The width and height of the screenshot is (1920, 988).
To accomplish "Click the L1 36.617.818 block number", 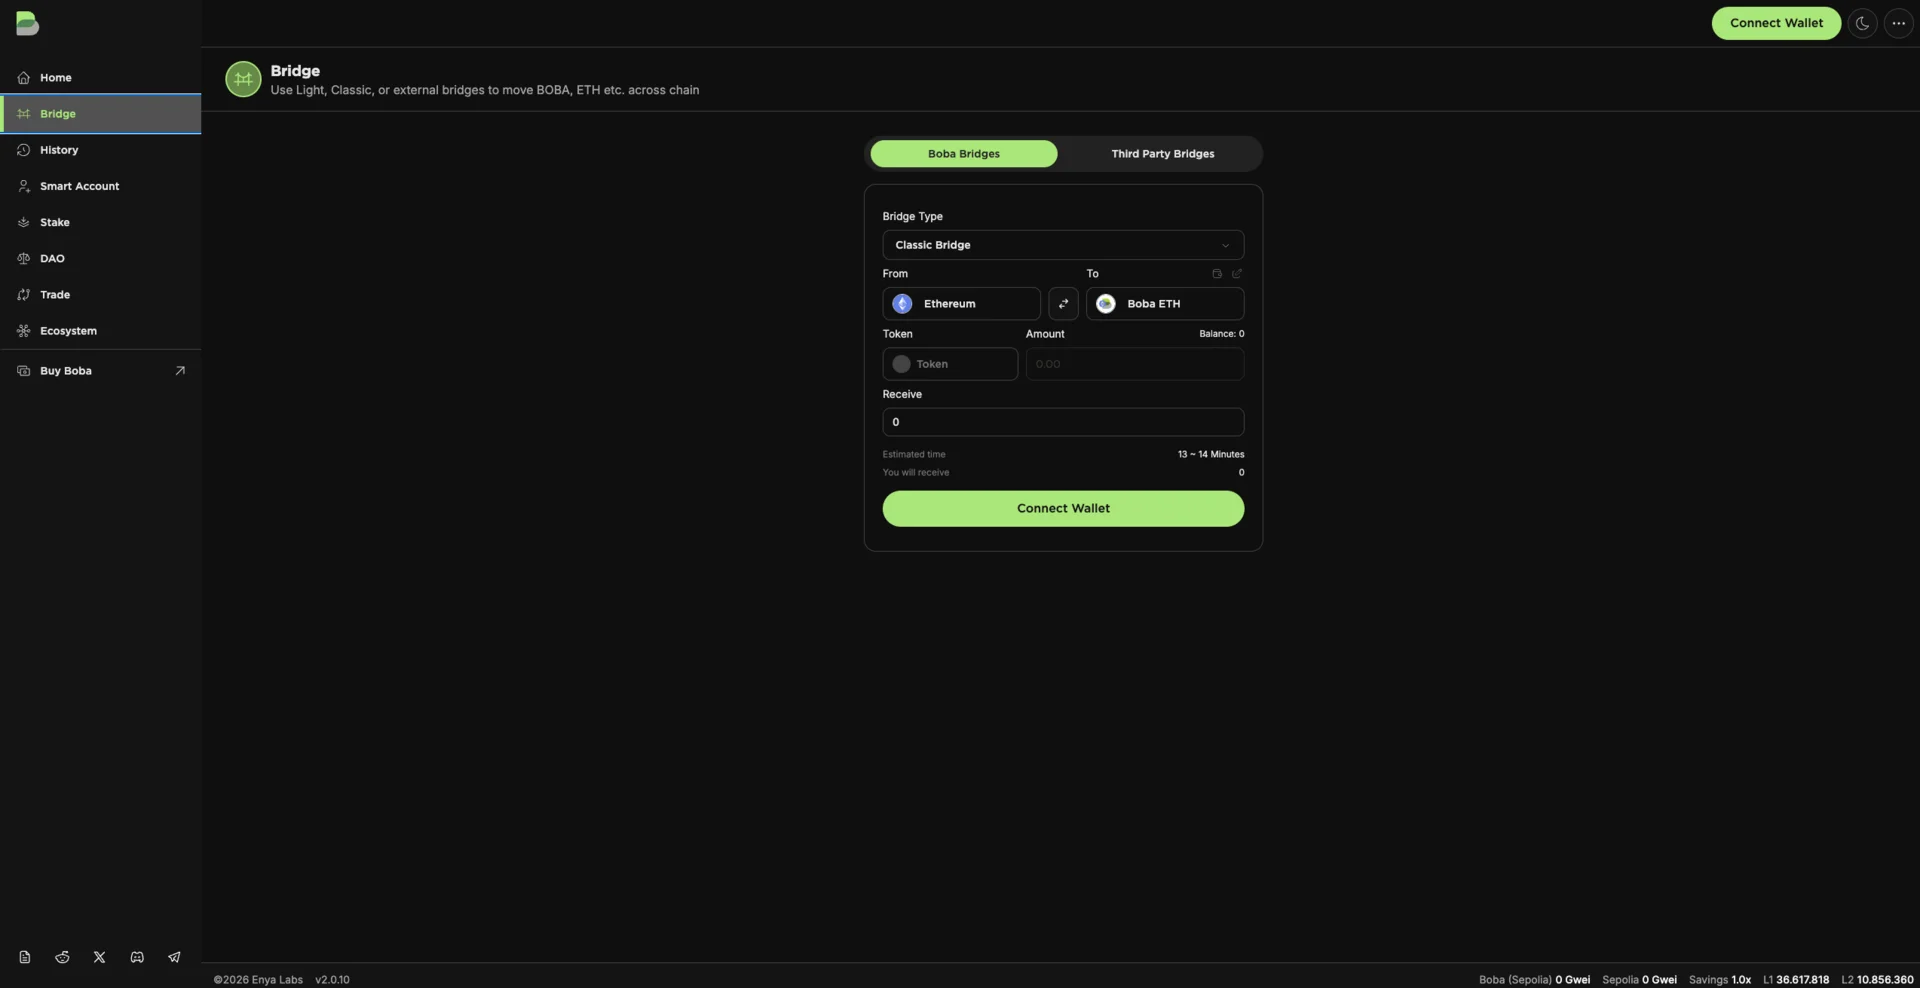I will 1796,980.
